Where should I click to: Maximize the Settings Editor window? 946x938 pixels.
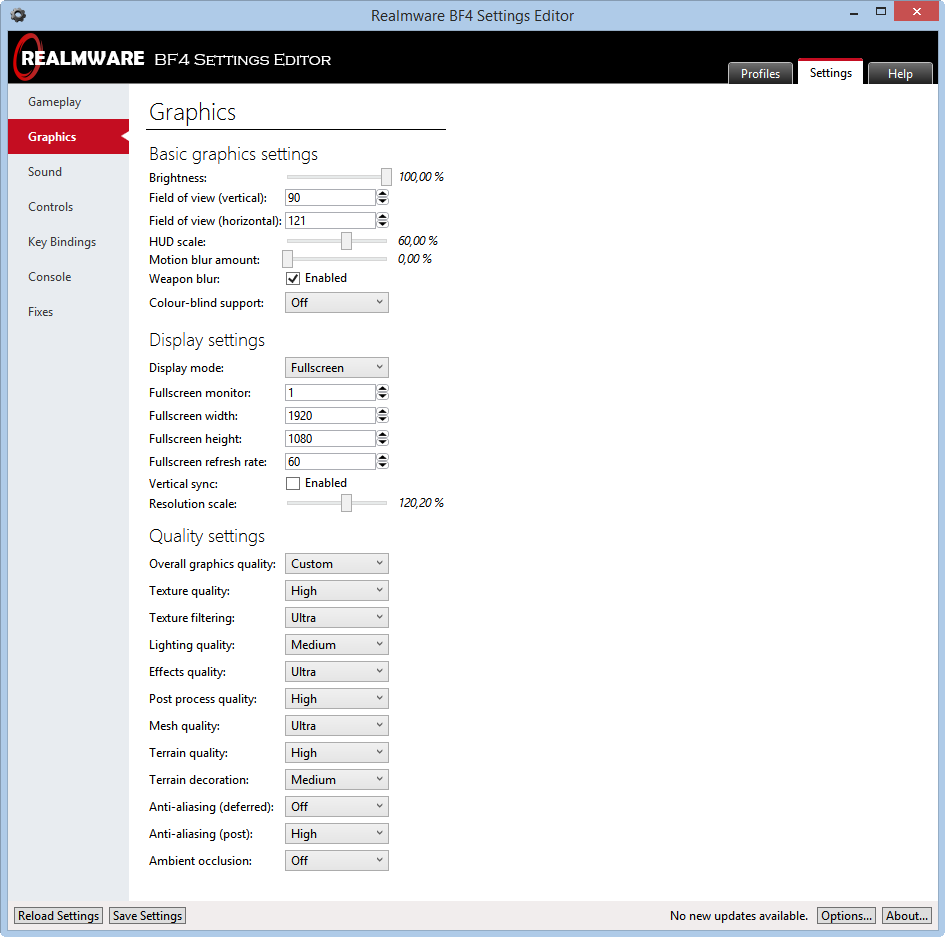coord(881,11)
